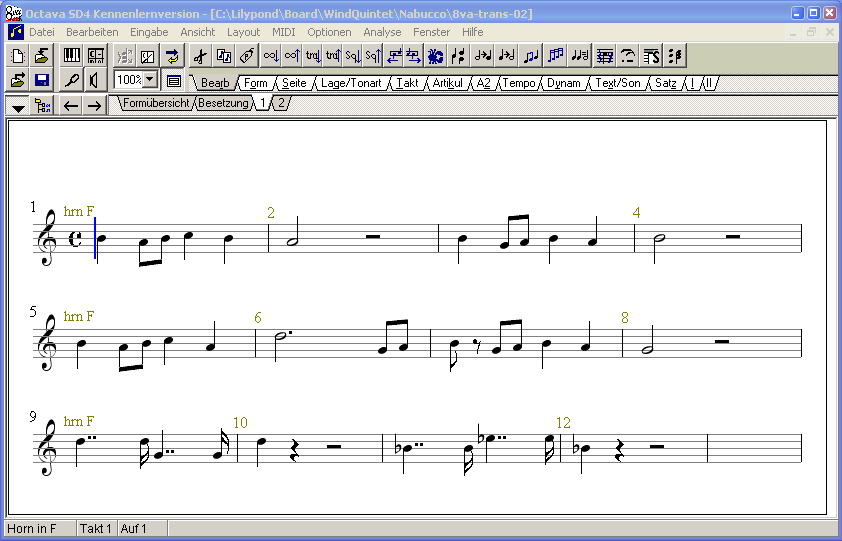
Task: Click the slashed square icon
Action: (148, 56)
